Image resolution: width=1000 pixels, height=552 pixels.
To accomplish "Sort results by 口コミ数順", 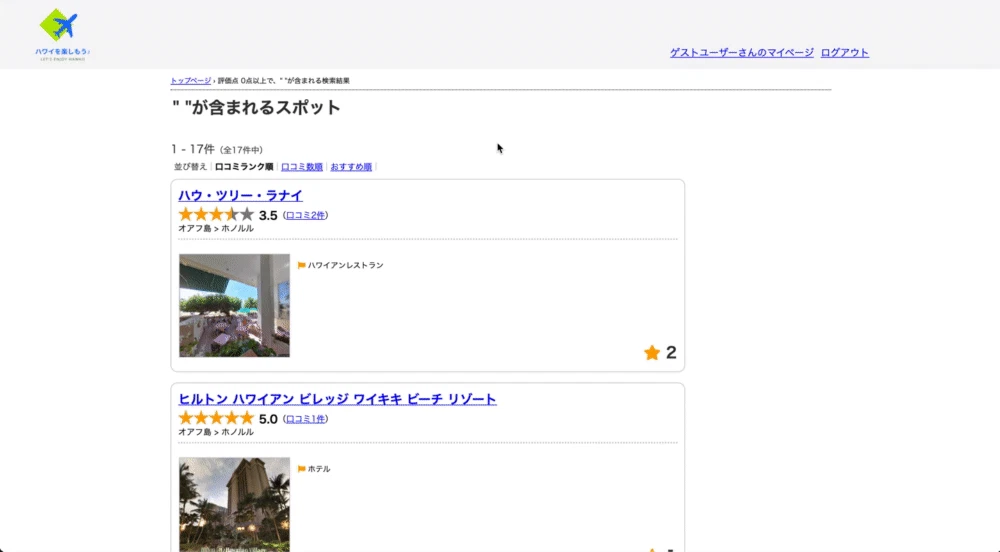I will 302,166.
